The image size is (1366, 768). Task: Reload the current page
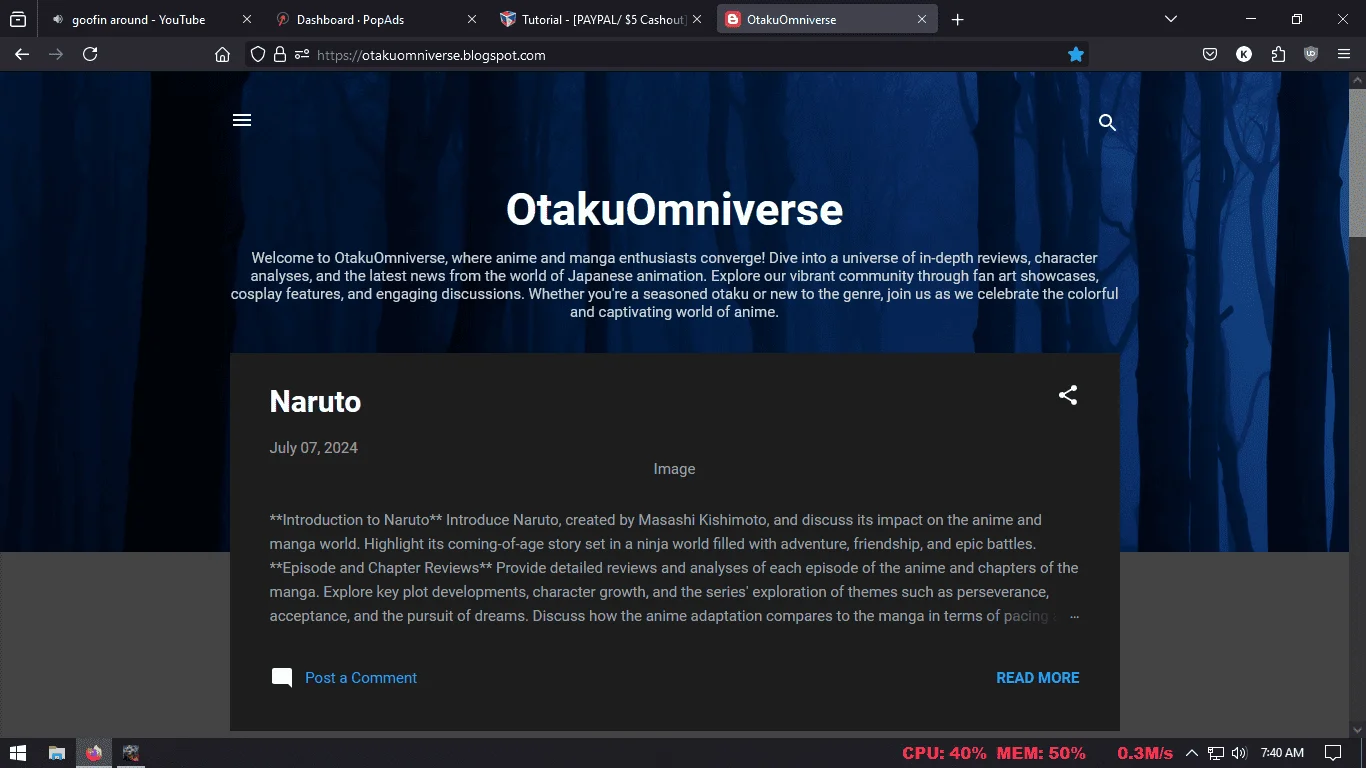click(90, 55)
